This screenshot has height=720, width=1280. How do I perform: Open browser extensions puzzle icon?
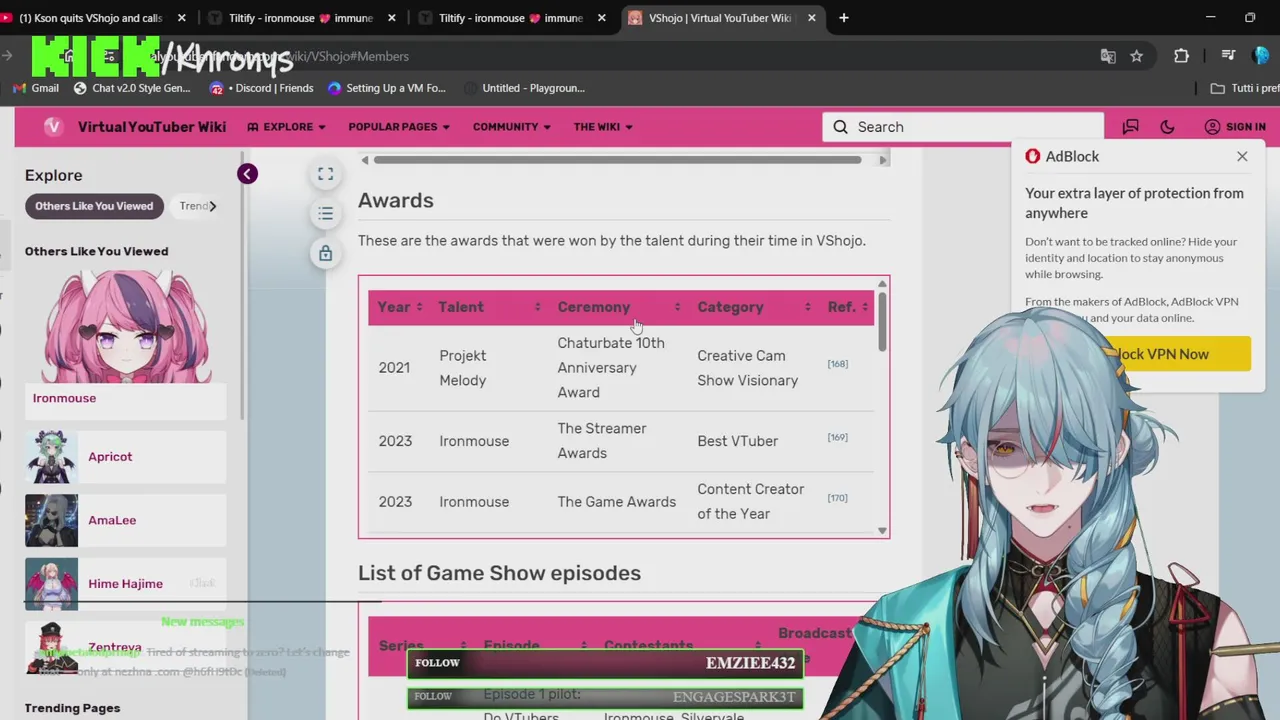(x=1181, y=56)
